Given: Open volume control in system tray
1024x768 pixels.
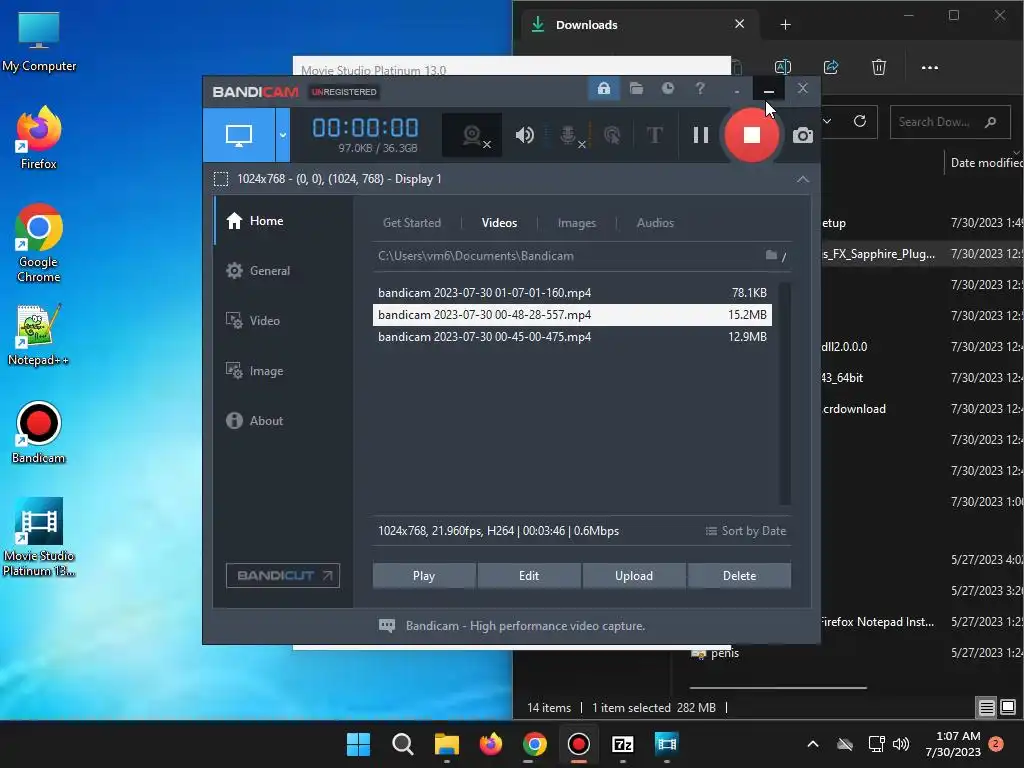Looking at the screenshot, I should tap(901, 744).
